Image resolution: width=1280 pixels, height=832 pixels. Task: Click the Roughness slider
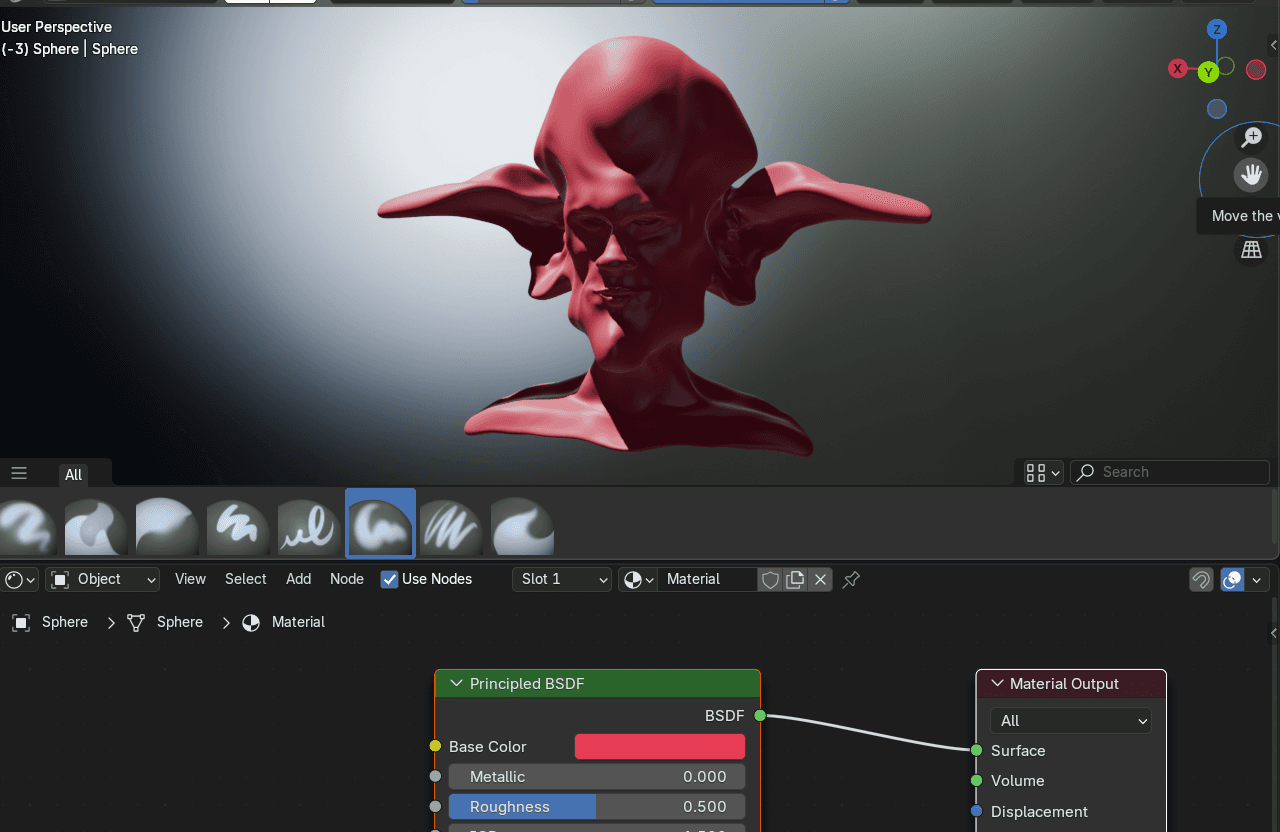[x=596, y=807]
